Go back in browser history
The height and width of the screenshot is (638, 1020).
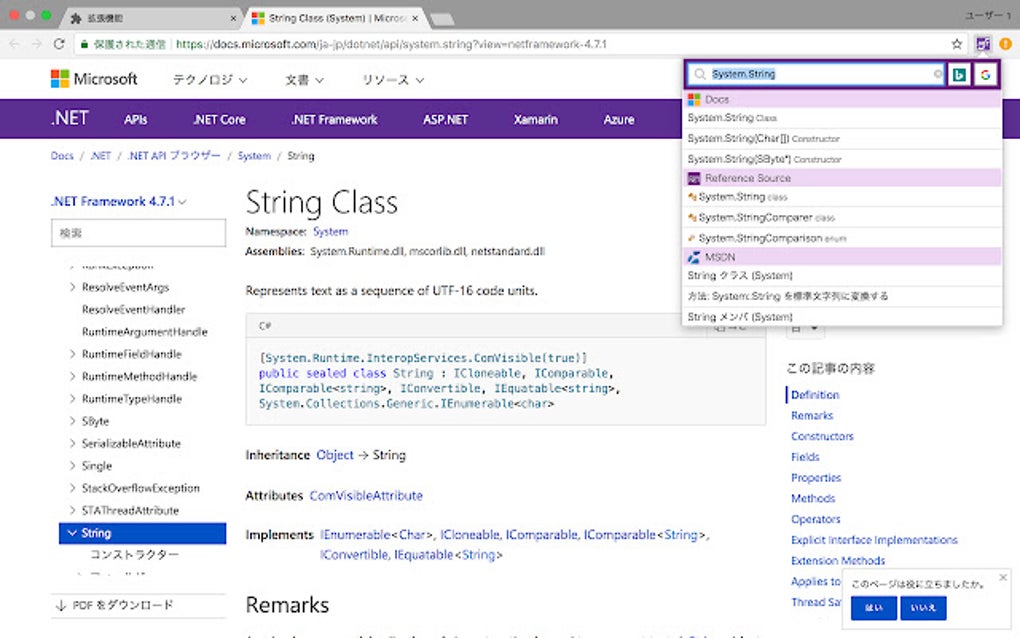(x=14, y=44)
